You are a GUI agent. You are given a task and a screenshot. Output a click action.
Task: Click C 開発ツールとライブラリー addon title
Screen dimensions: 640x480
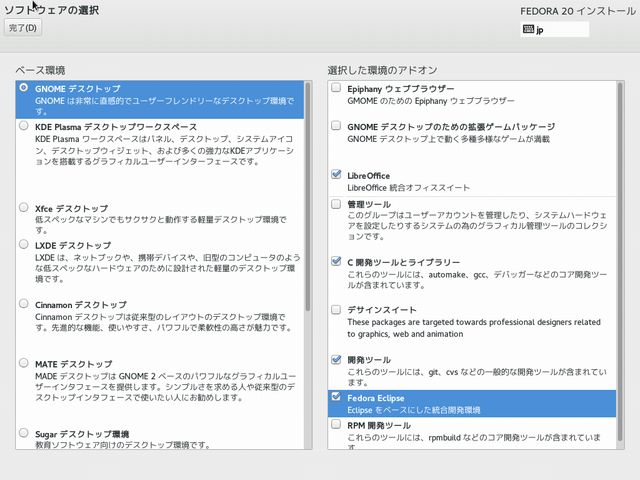click(x=403, y=262)
